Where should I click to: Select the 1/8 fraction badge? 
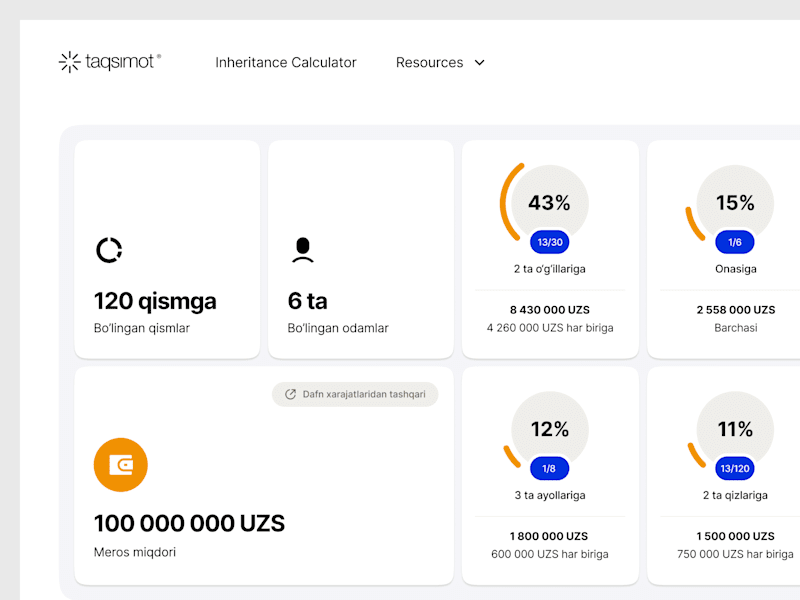pyautogui.click(x=549, y=468)
